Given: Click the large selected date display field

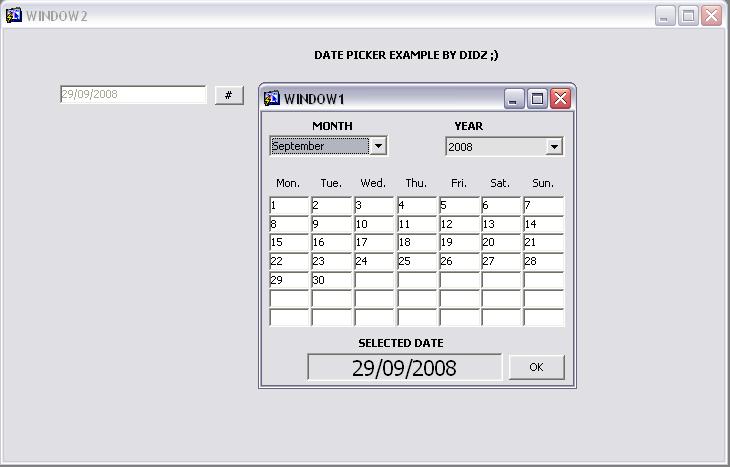Looking at the screenshot, I should tap(404, 368).
